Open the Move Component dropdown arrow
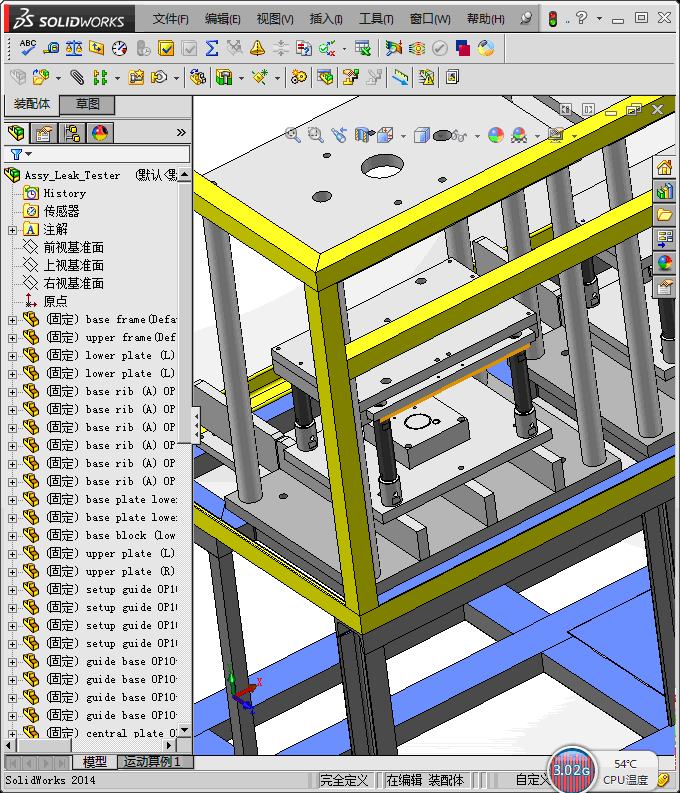 coord(176,78)
